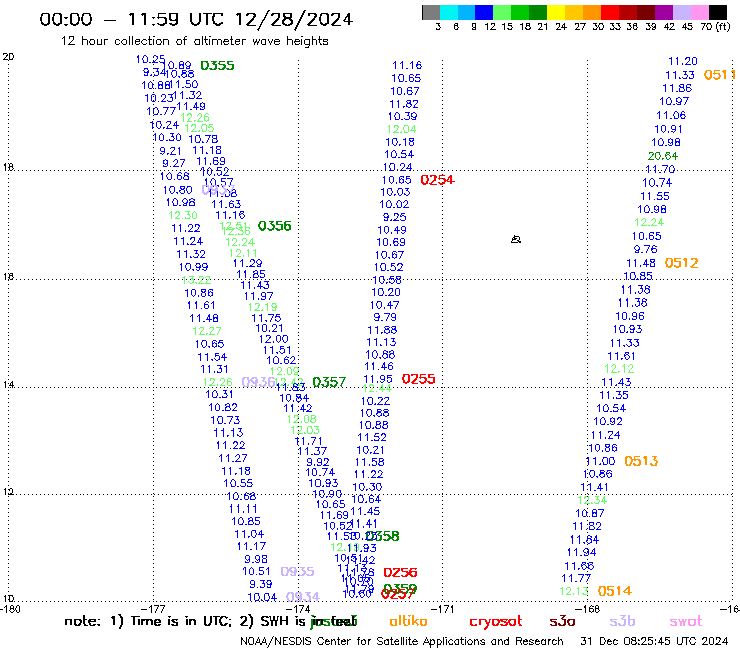Click the bright red swatch in the color scale

(610, 12)
